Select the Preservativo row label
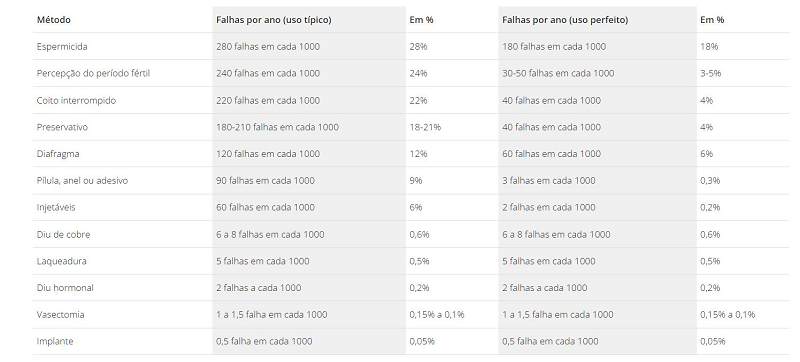The image size is (800, 362). click(x=62, y=127)
